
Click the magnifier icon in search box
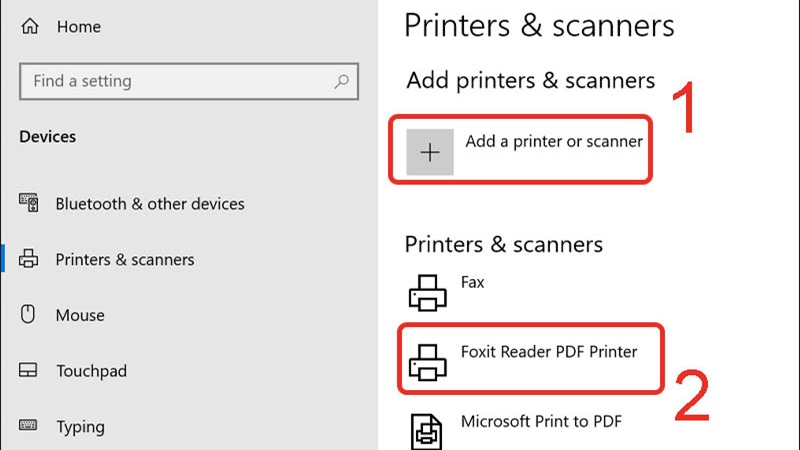click(341, 81)
